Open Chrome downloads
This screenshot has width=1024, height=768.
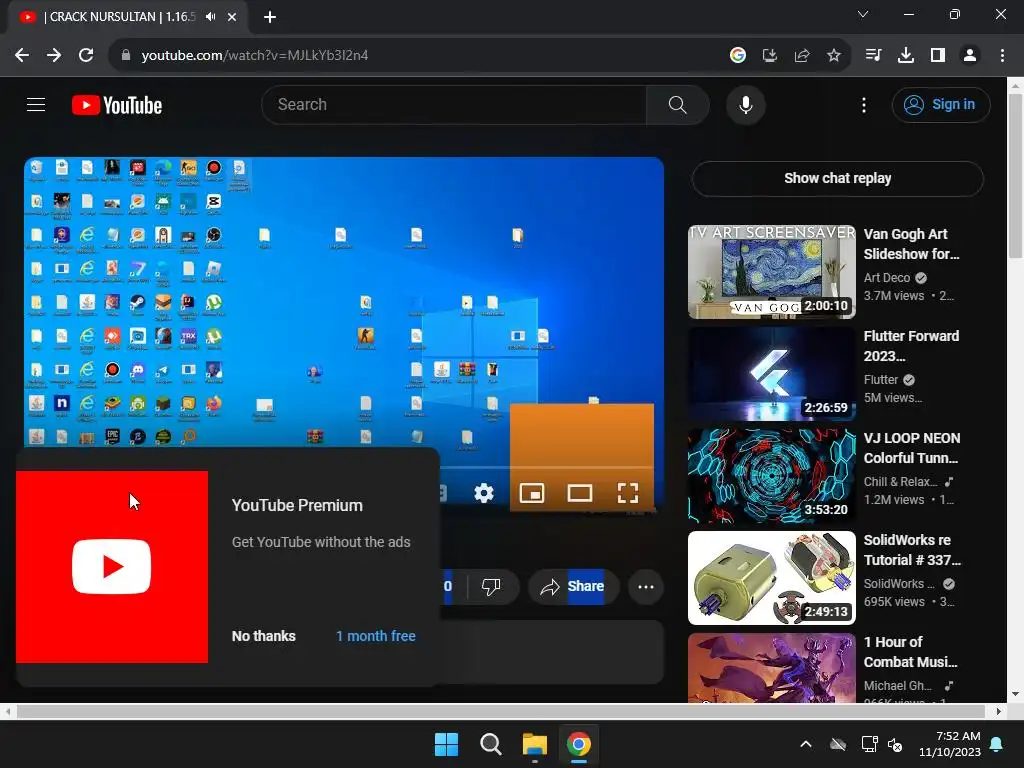point(905,56)
